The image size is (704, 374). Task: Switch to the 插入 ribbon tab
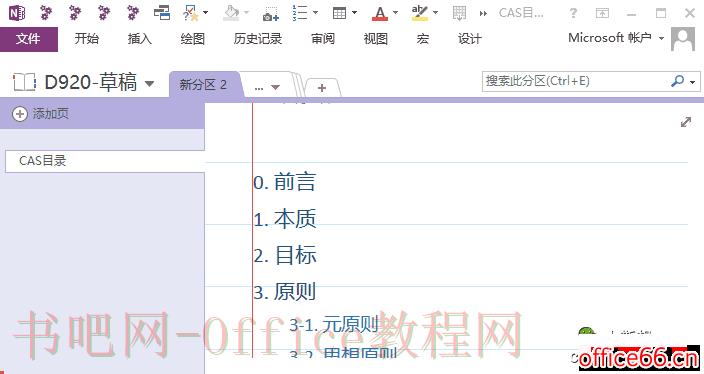[x=140, y=39]
